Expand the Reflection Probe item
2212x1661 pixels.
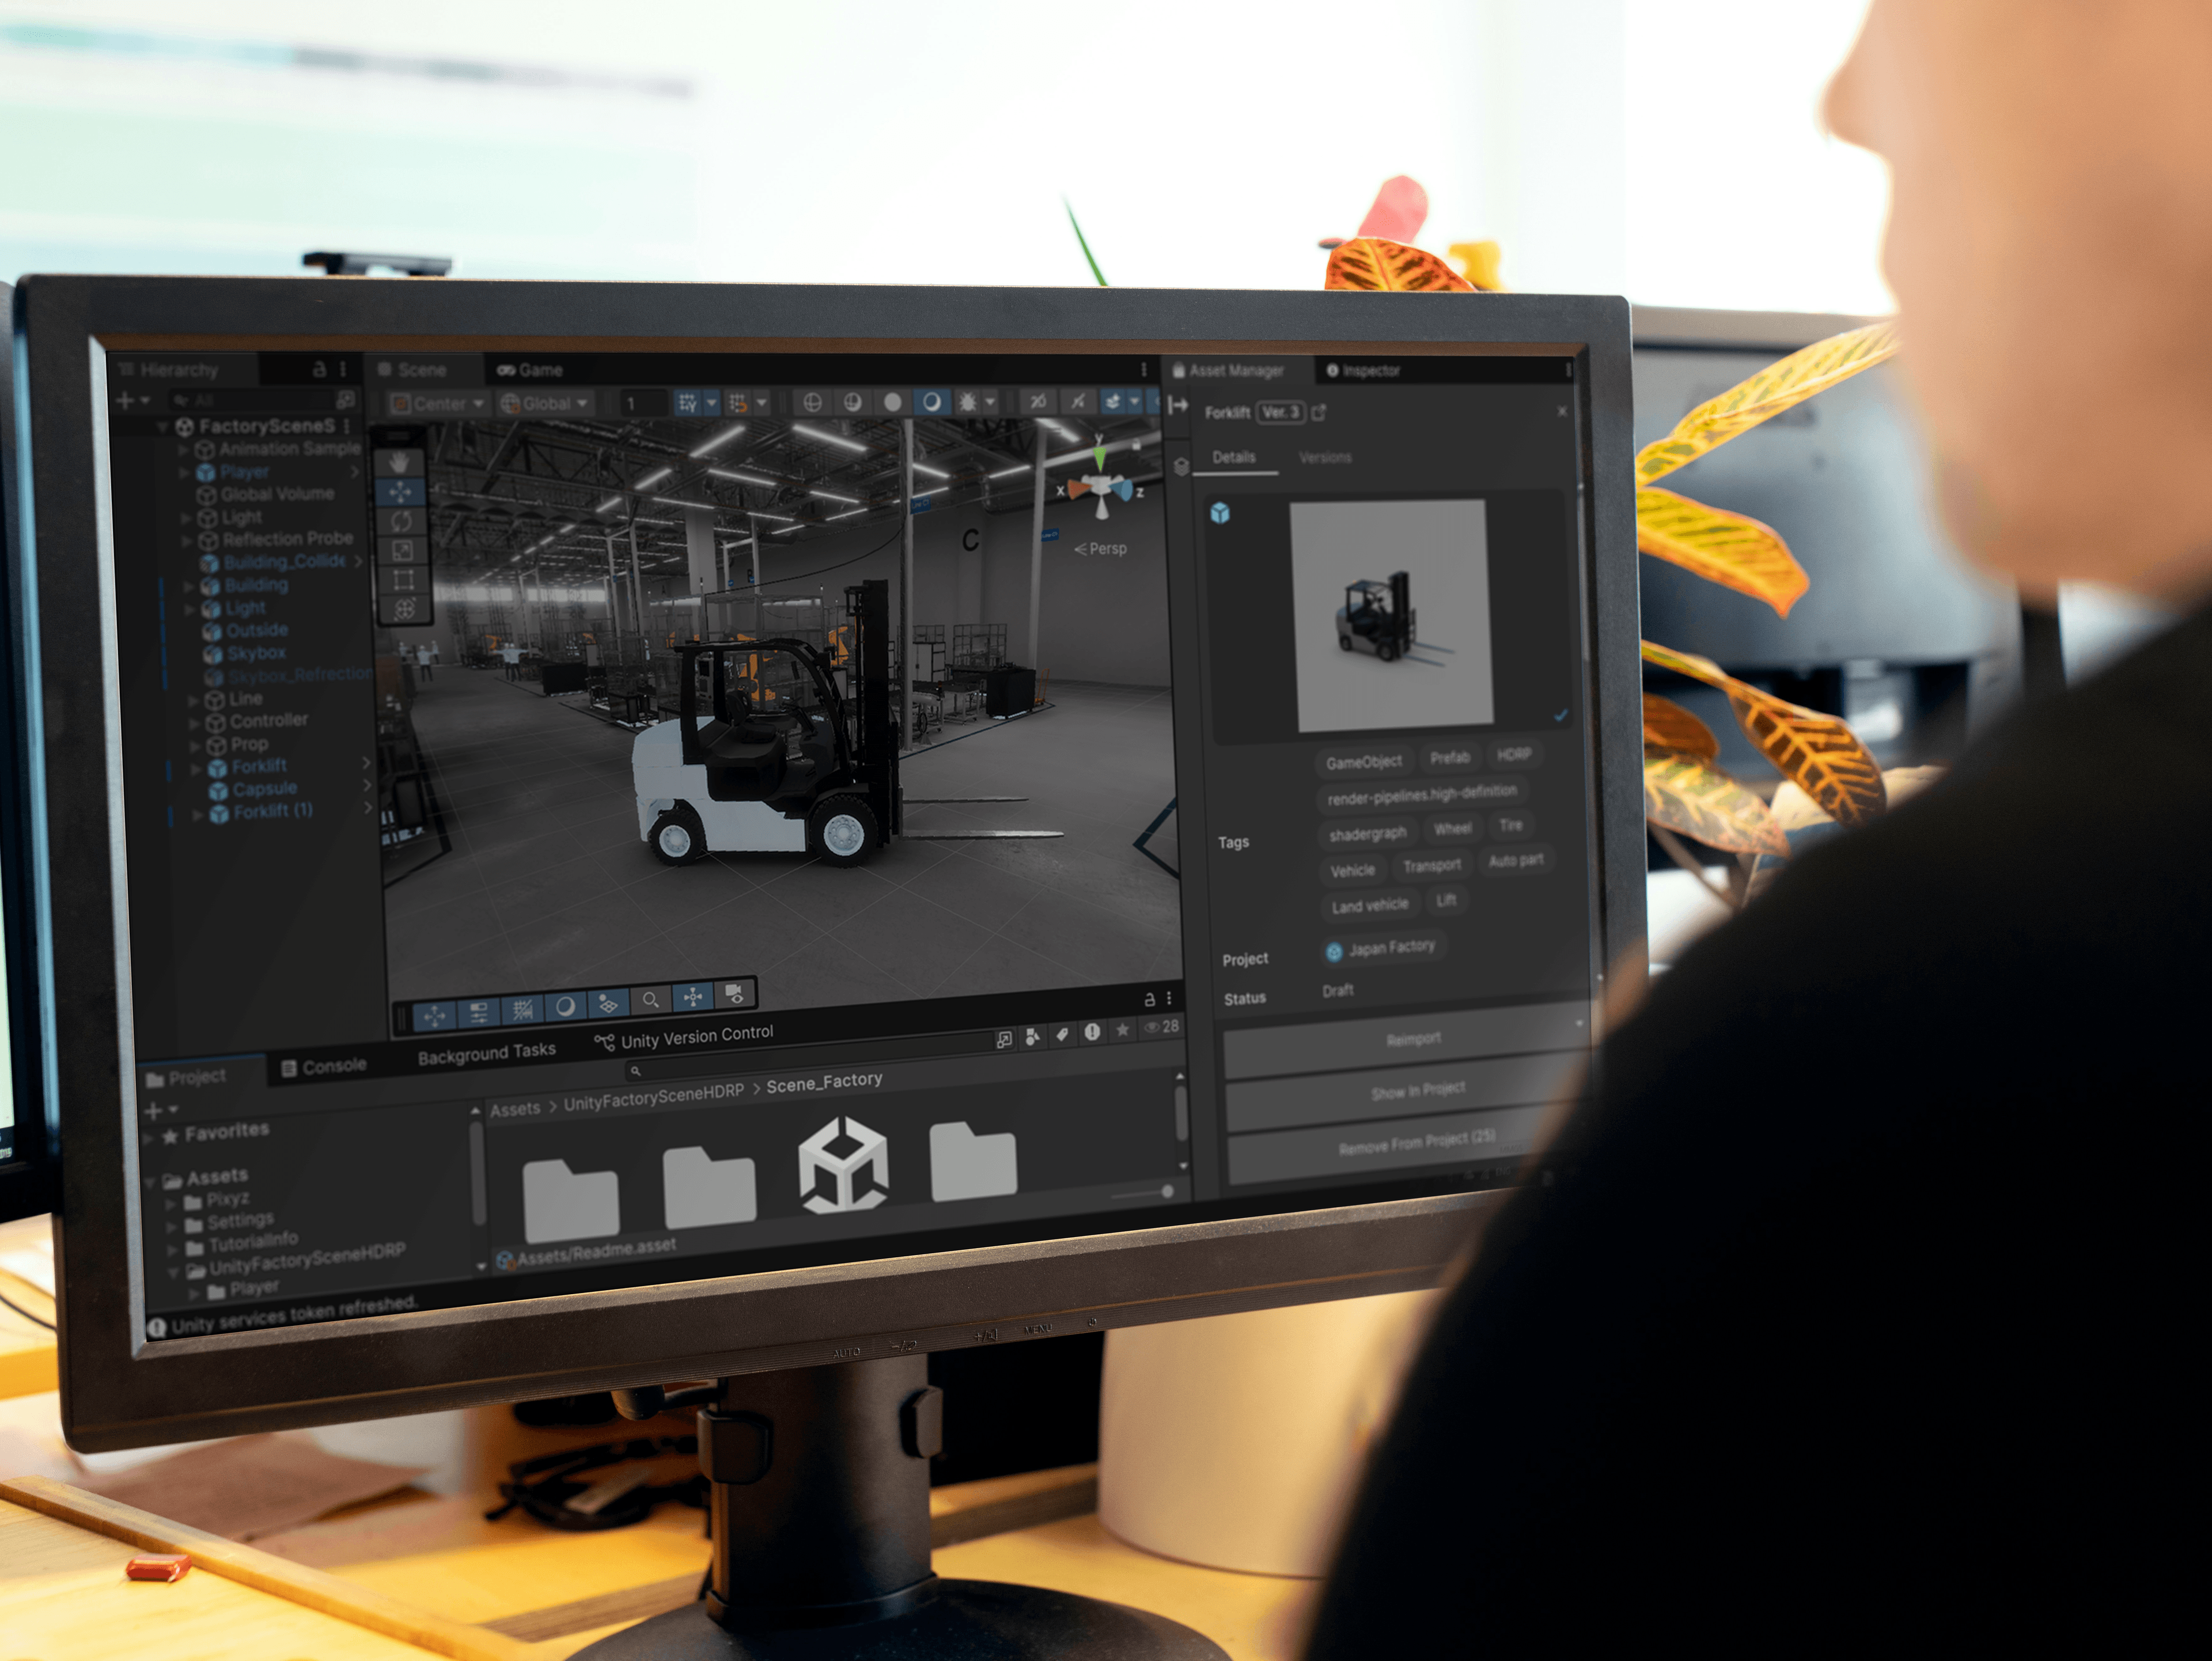(186, 541)
